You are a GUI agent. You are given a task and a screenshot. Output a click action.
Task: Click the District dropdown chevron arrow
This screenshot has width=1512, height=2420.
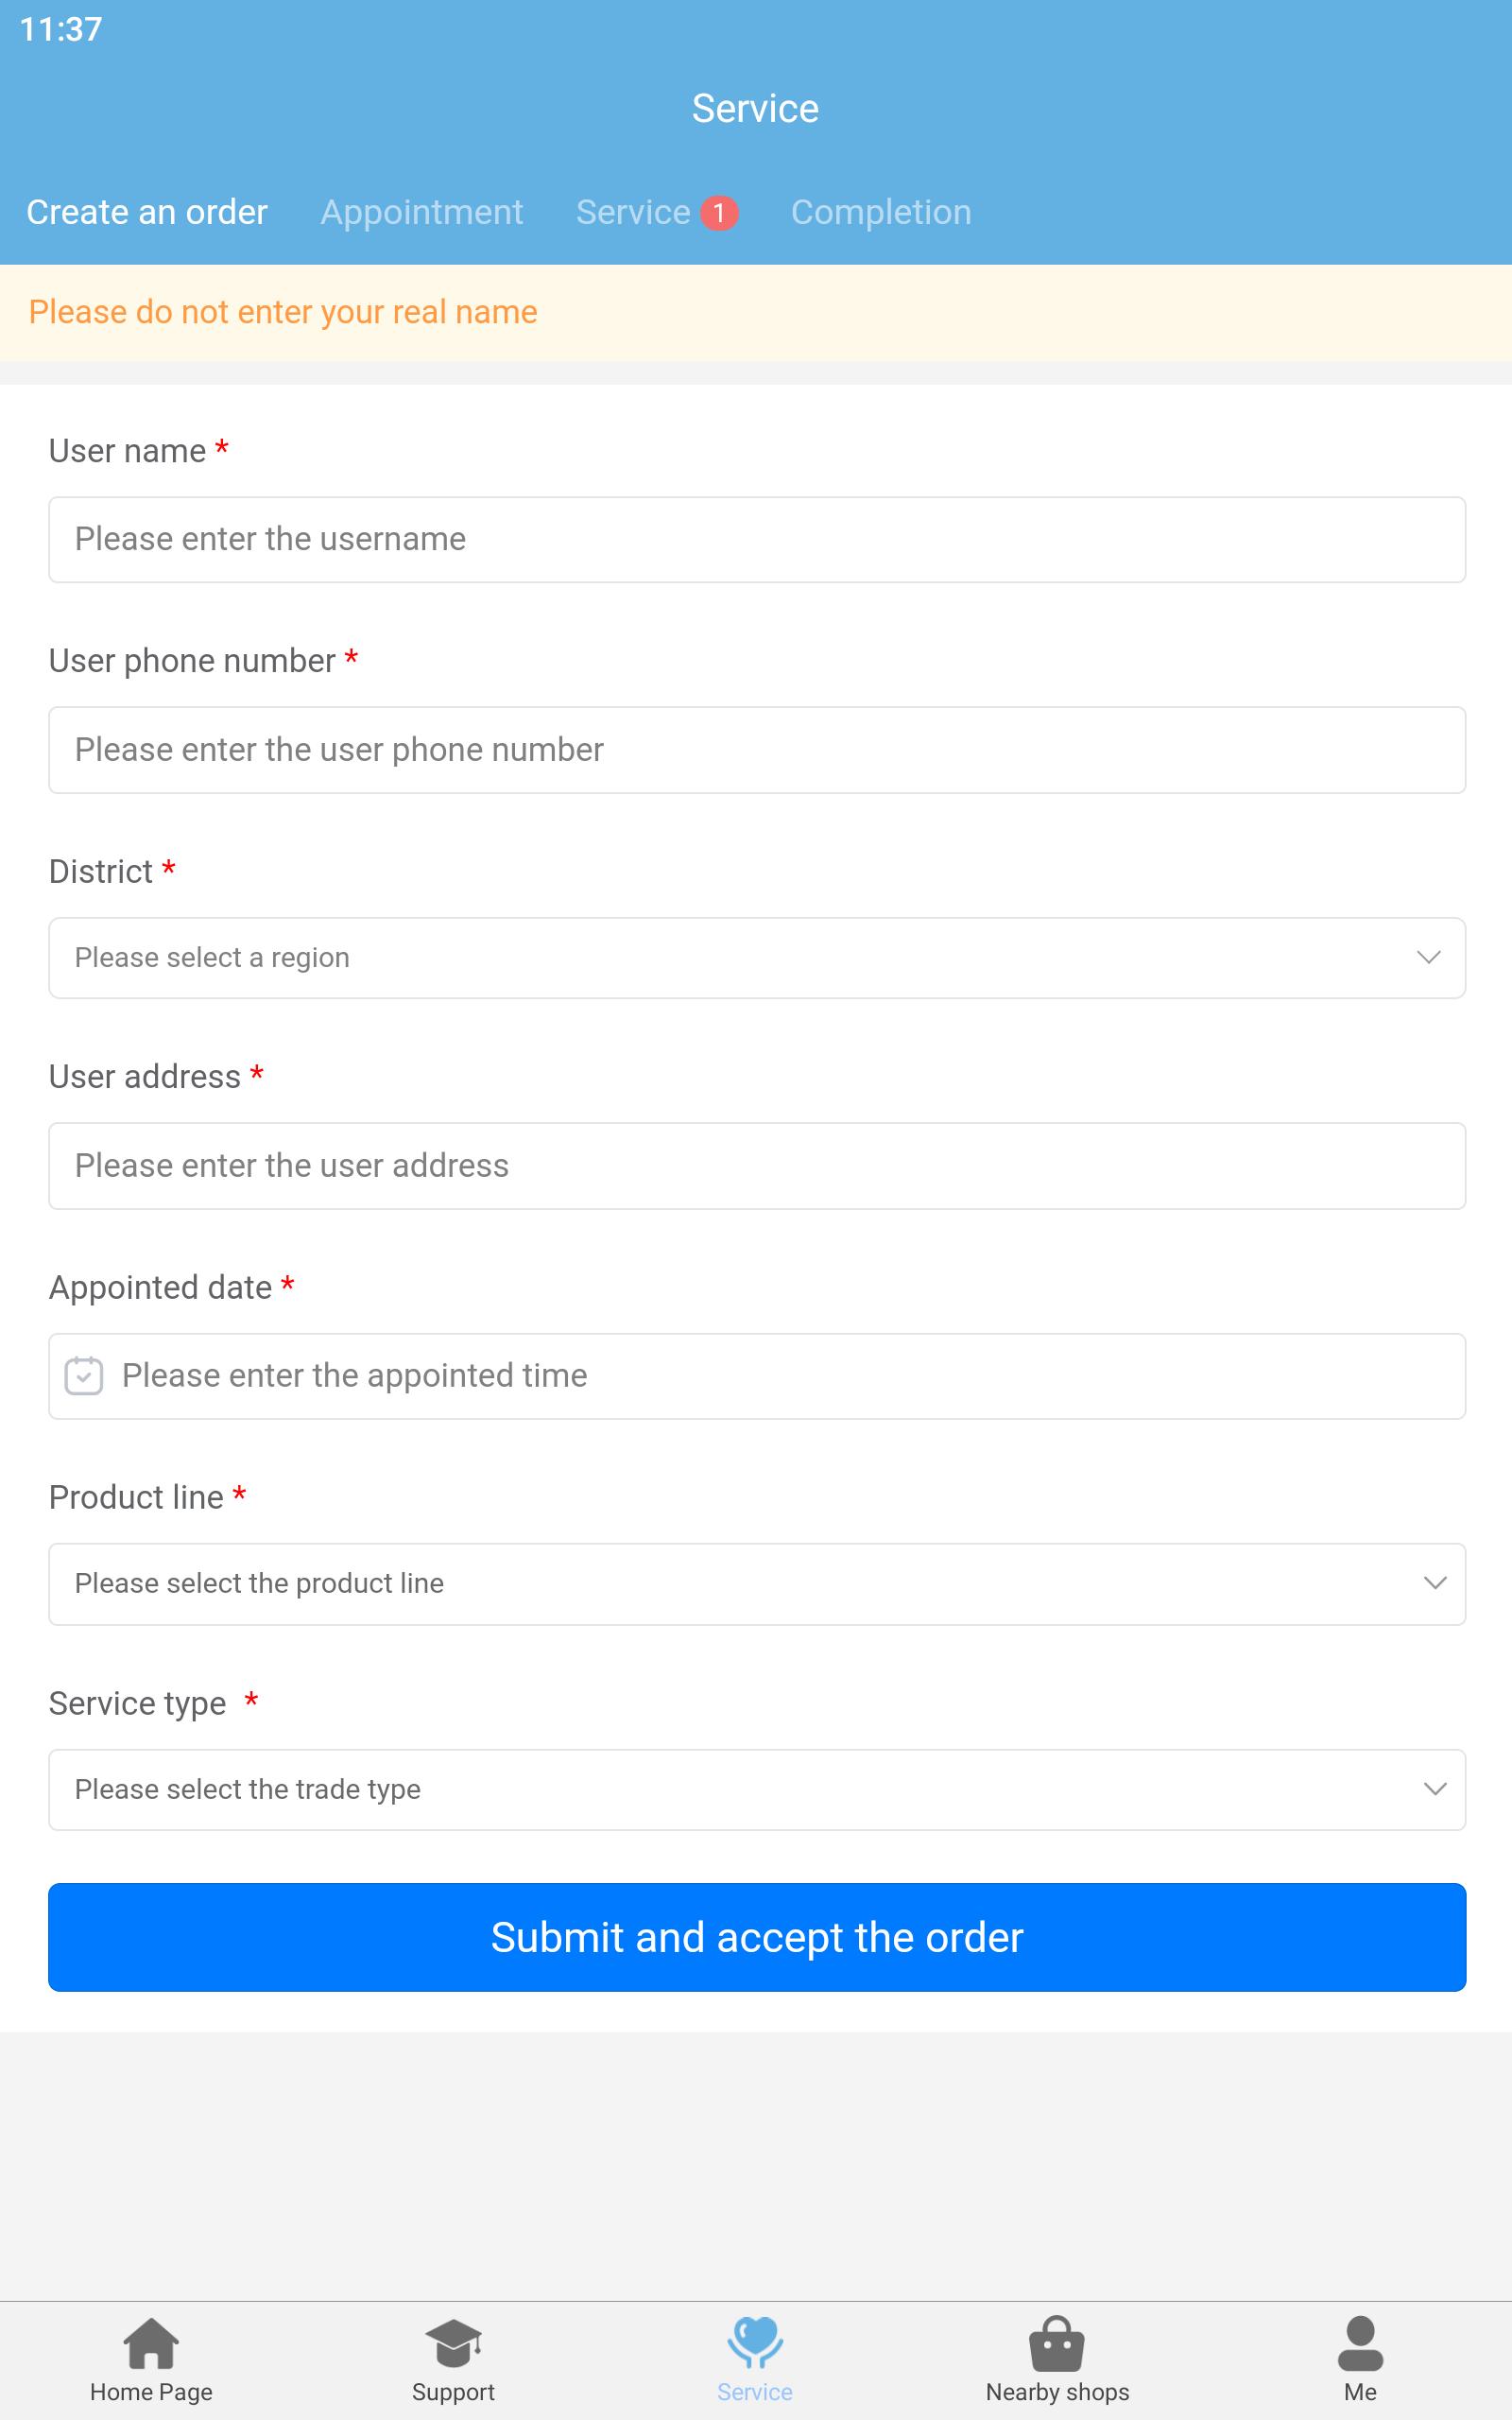1429,958
